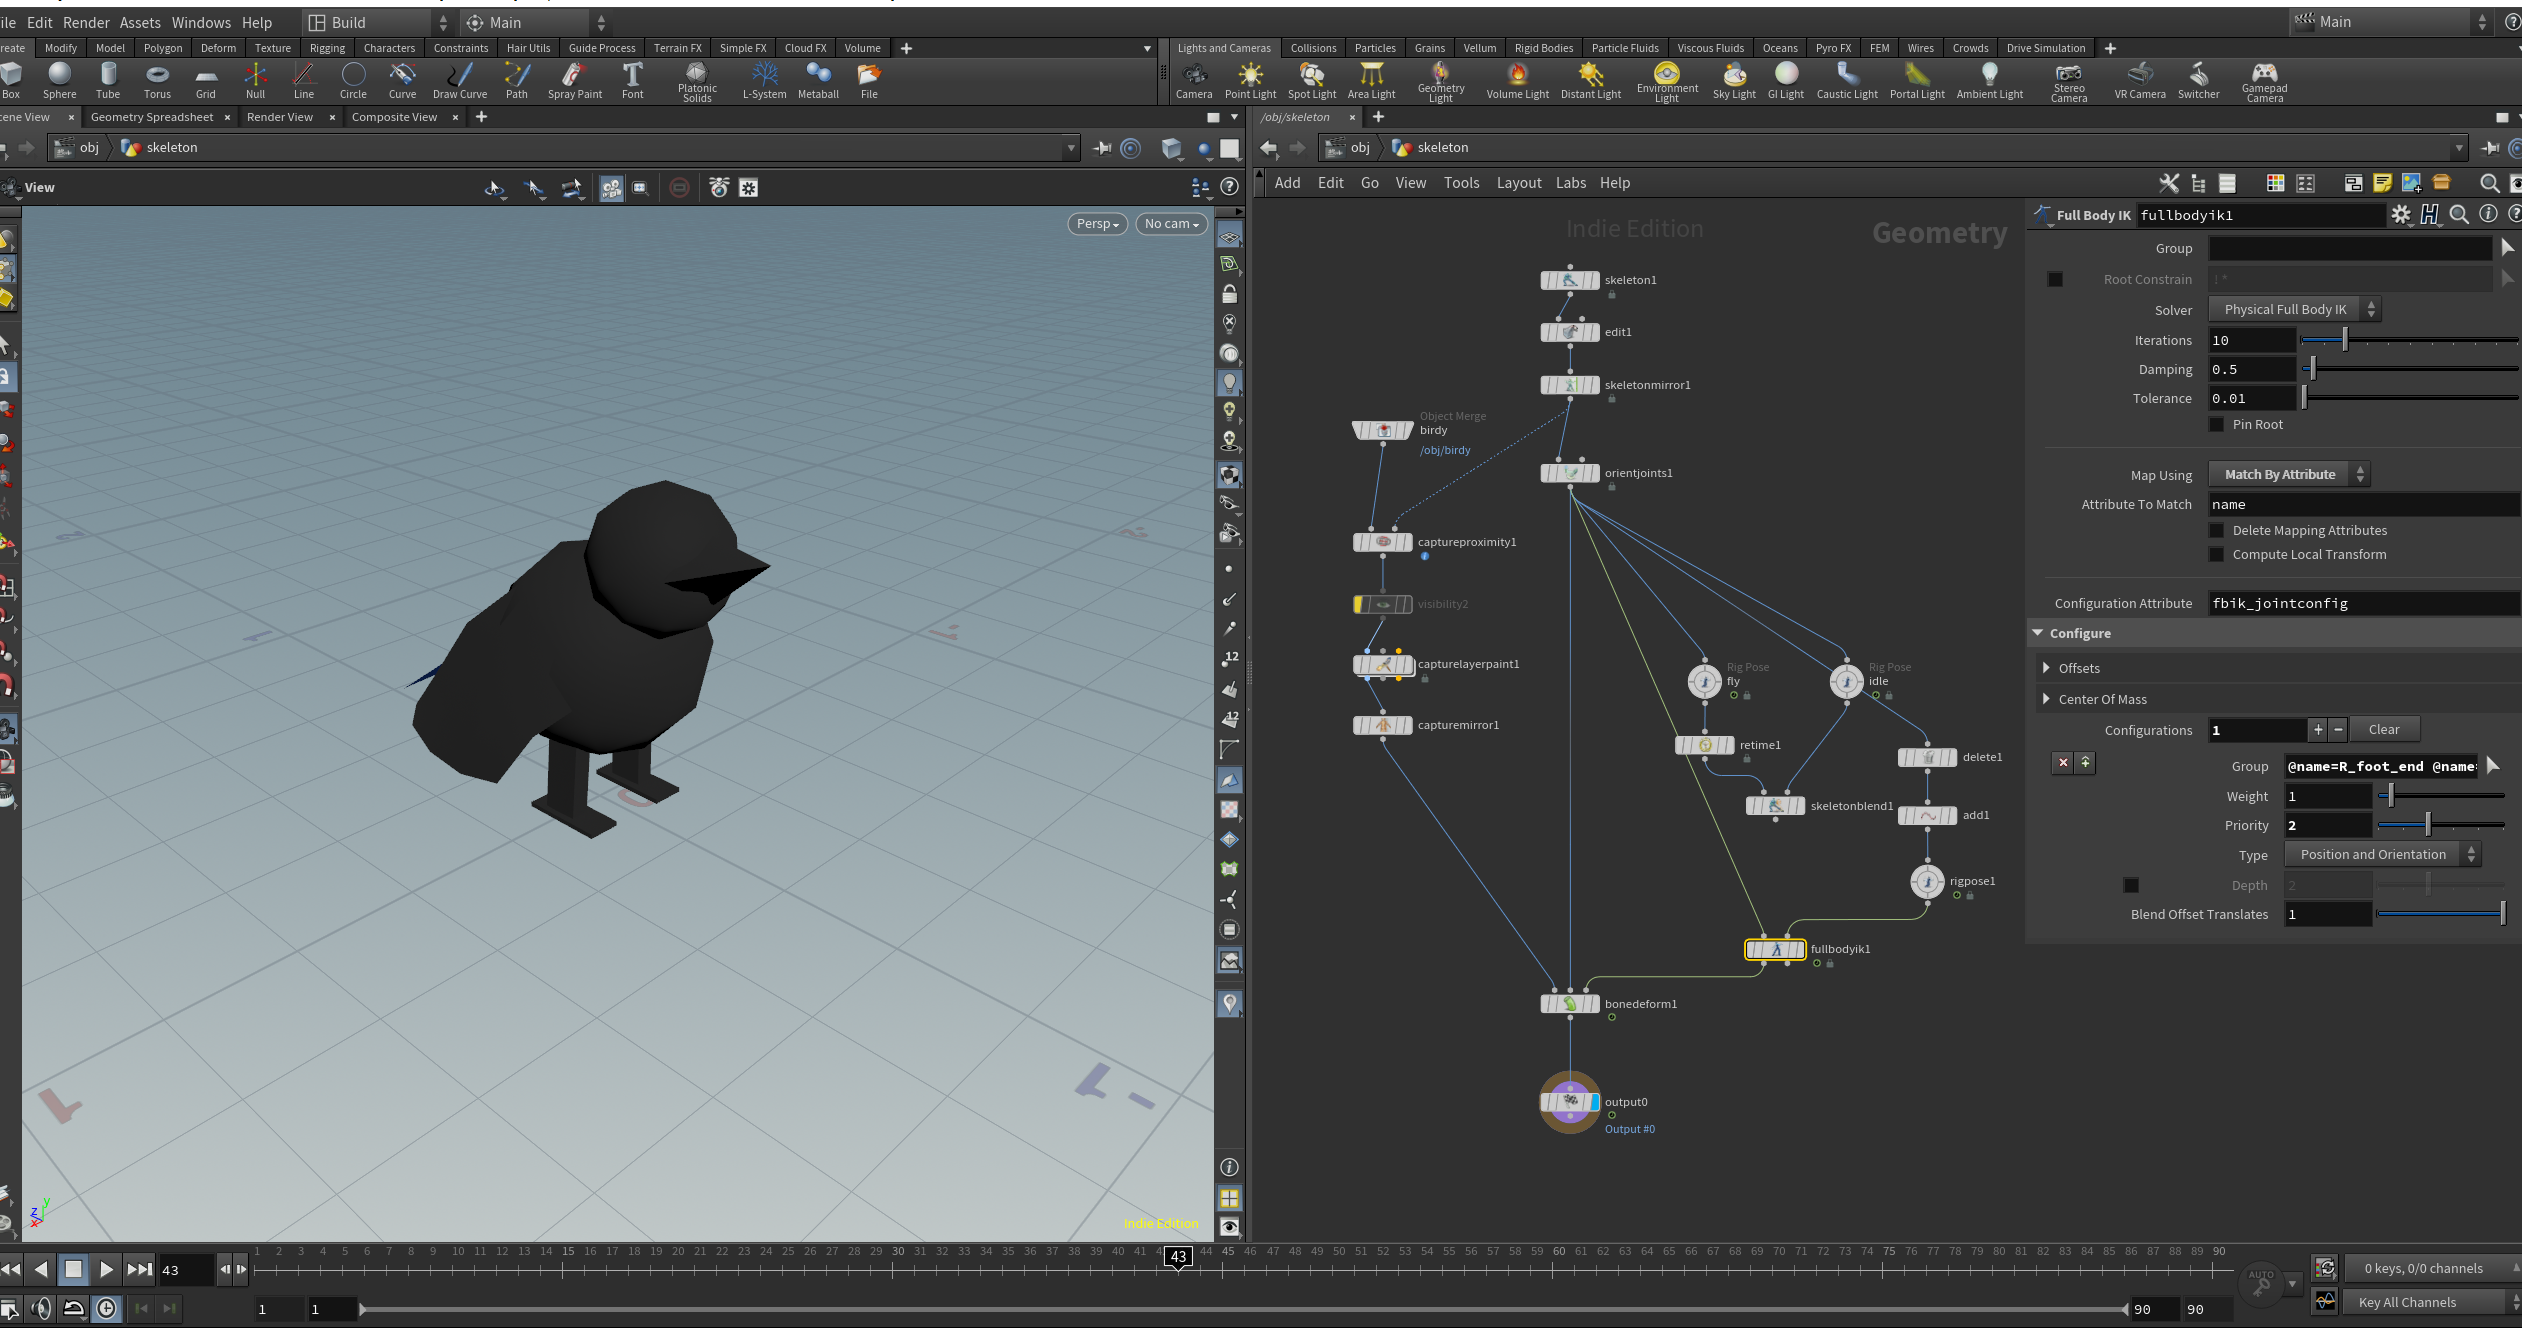Image resolution: width=2522 pixels, height=1328 pixels.
Task: Toggle Delete Mapping Attributes checkbox
Action: (x=2216, y=530)
